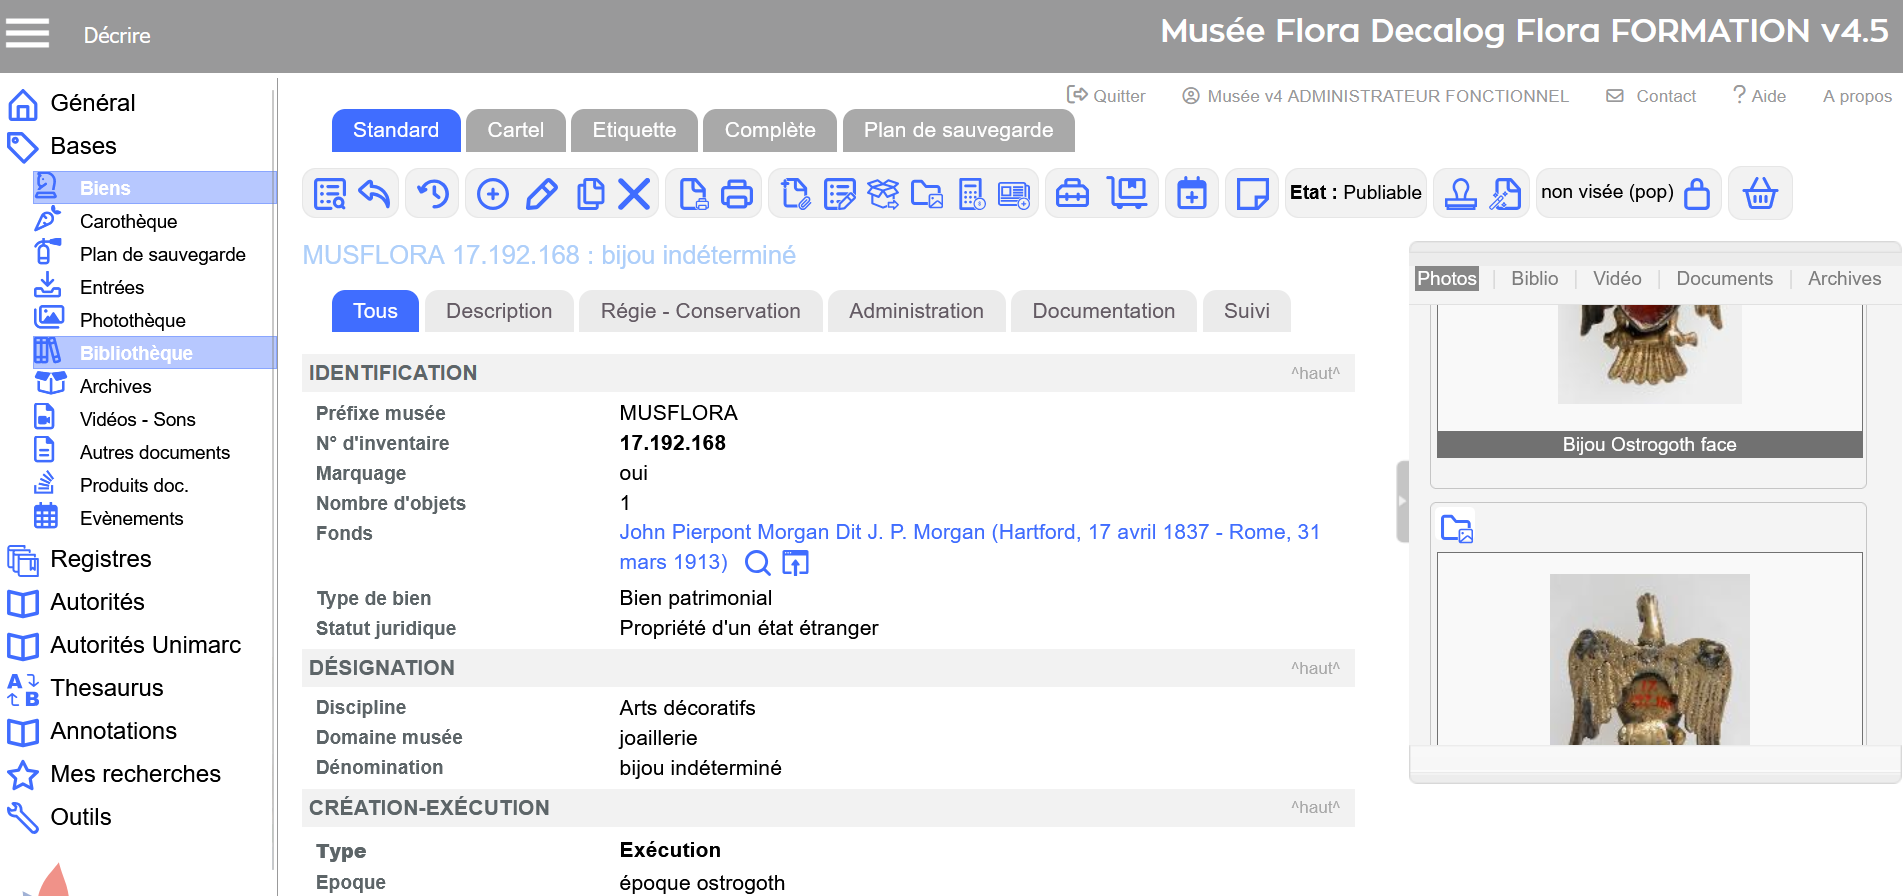Click the sticky note icon
The image size is (1903, 896).
click(x=1252, y=193)
